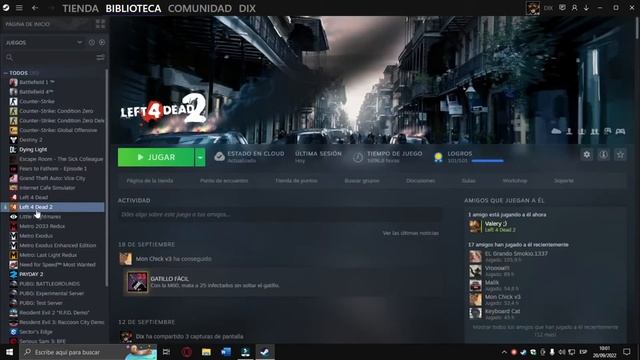Screen dimensions: 640x360
Task: Click the cloud status icon
Action: point(219,157)
